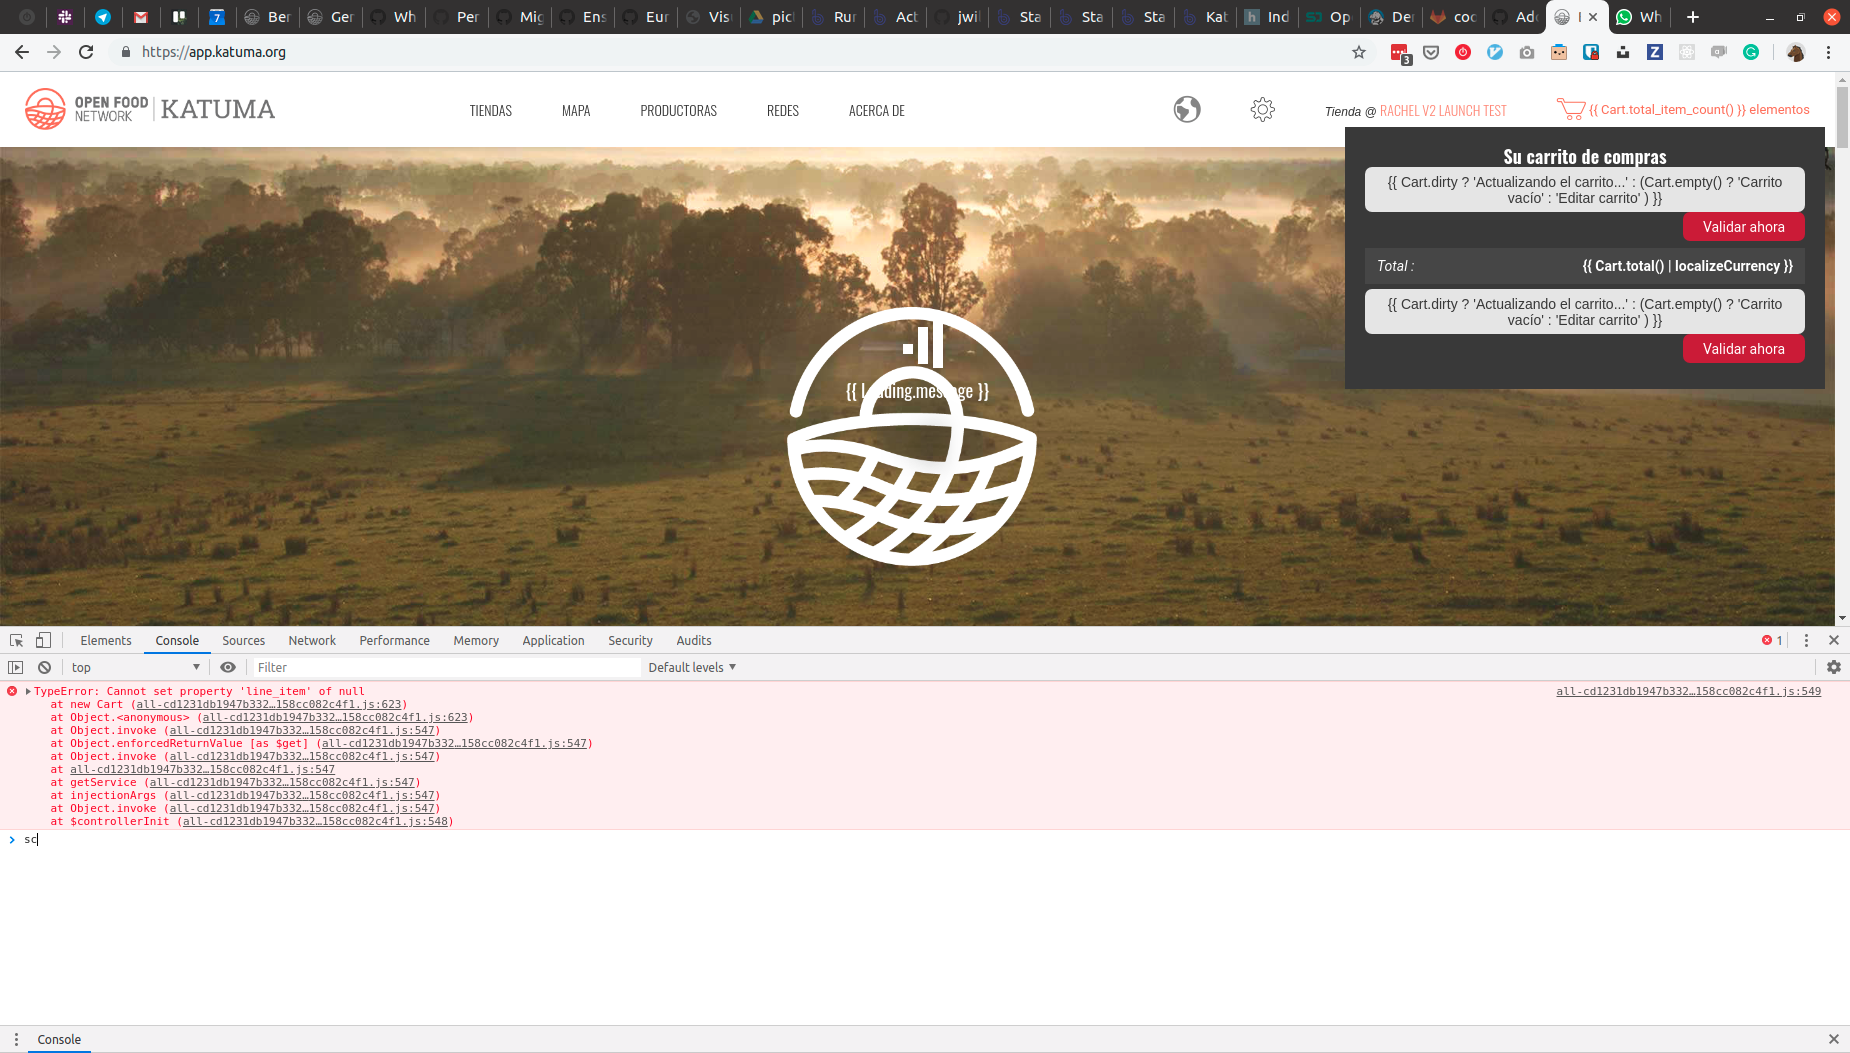The height and width of the screenshot is (1053, 1850).
Task: Open the Slack pinned tab
Action: [65, 17]
